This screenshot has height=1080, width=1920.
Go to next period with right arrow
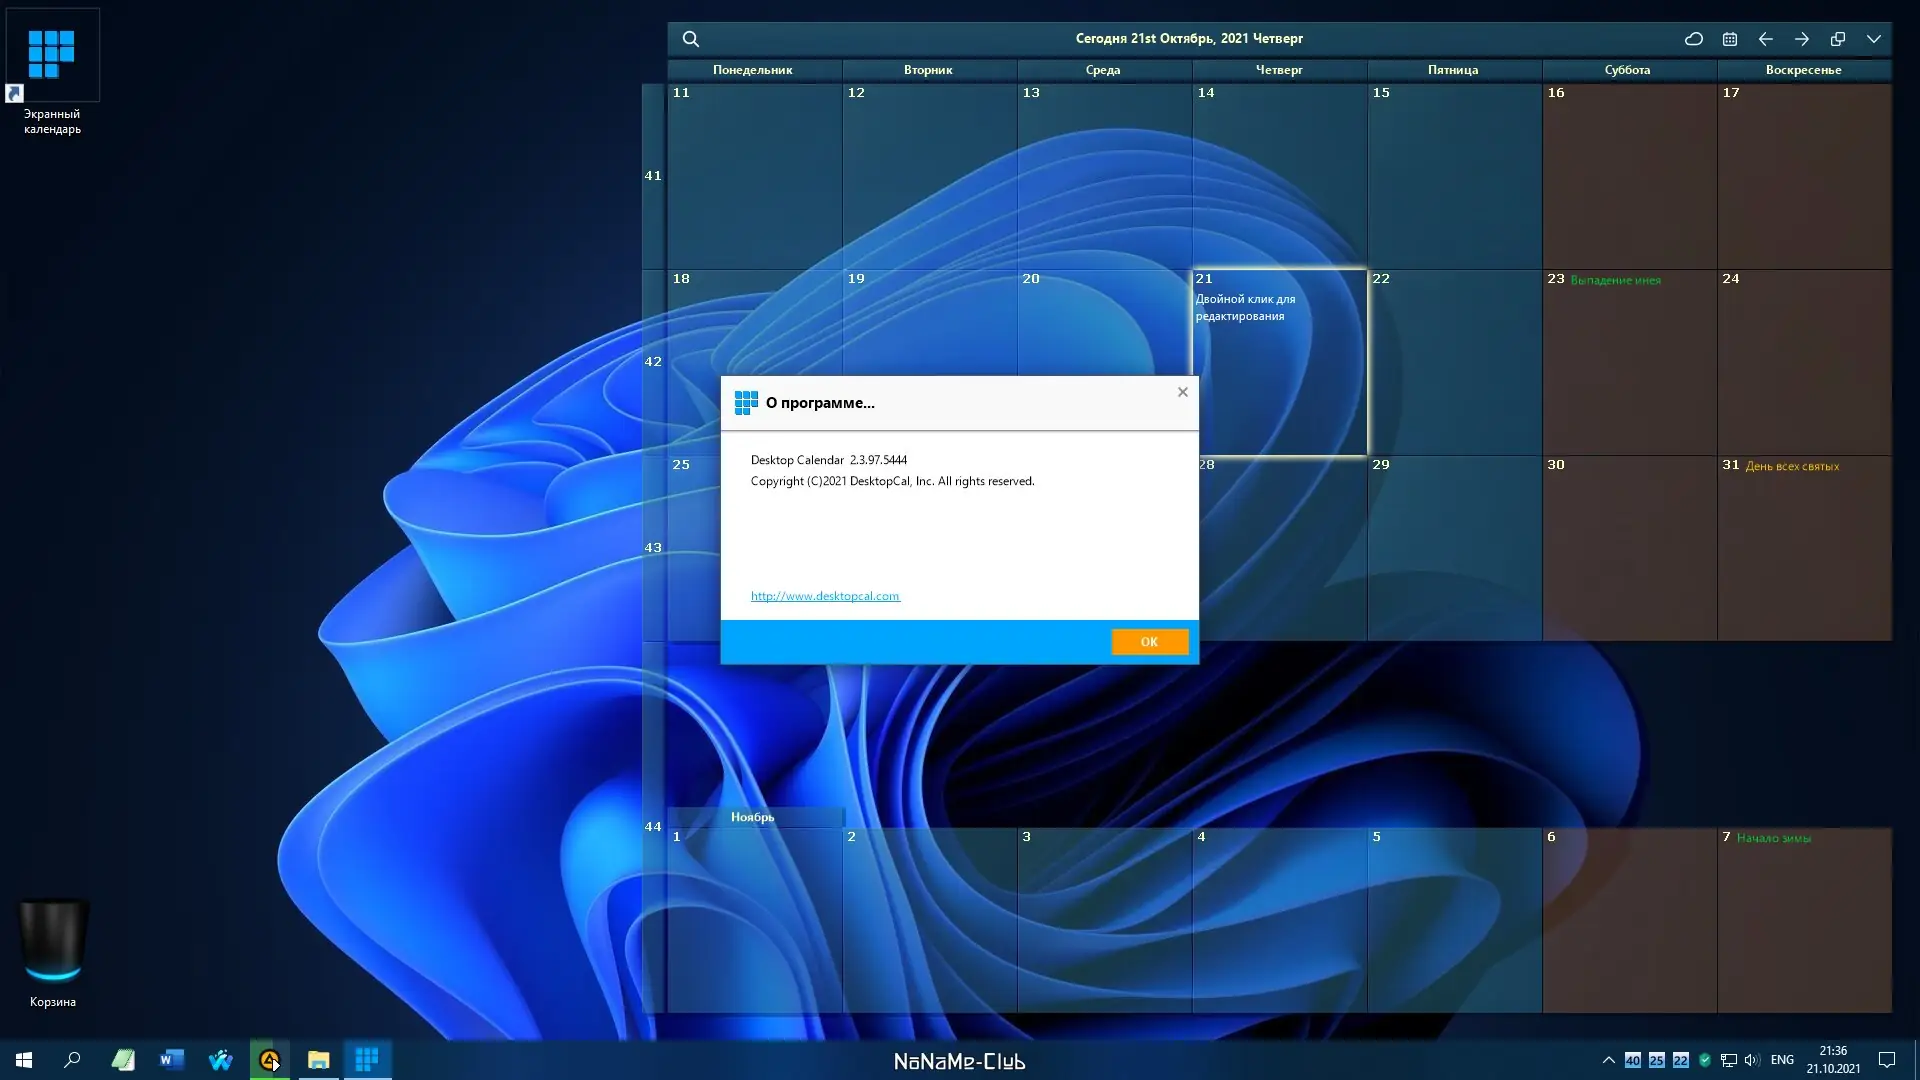(1801, 39)
